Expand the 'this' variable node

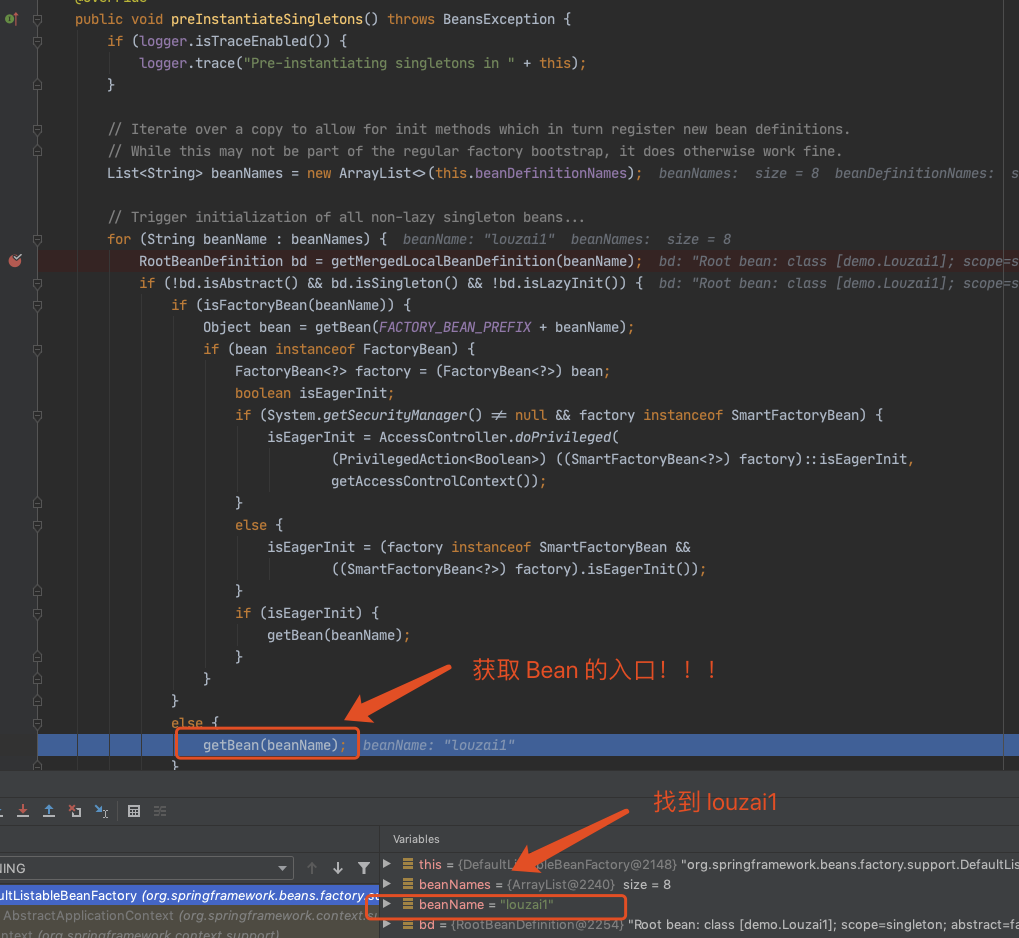(x=388, y=864)
